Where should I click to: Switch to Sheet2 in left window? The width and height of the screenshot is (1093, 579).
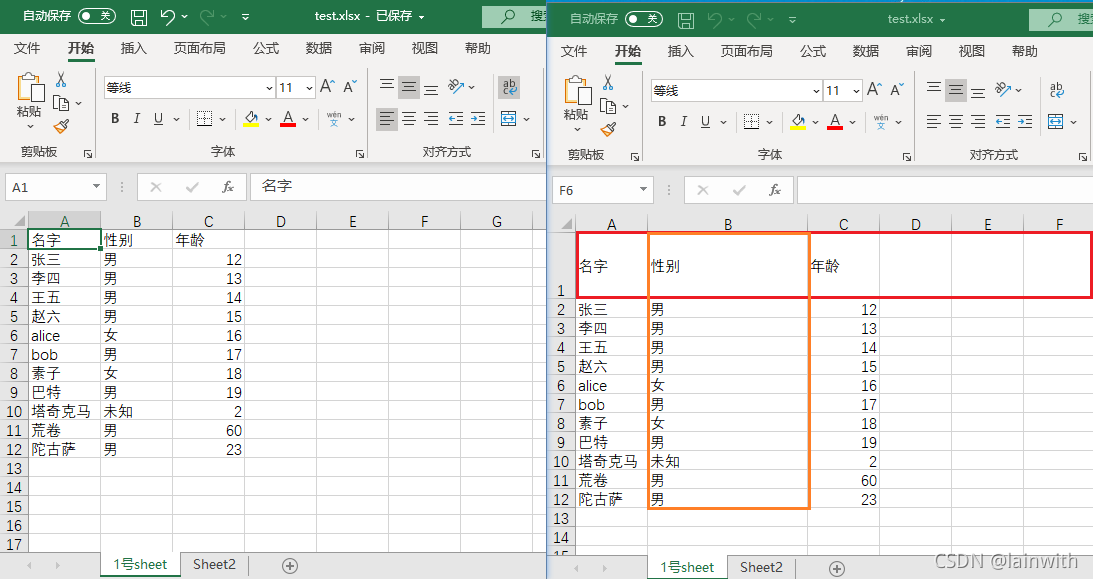[x=214, y=564]
